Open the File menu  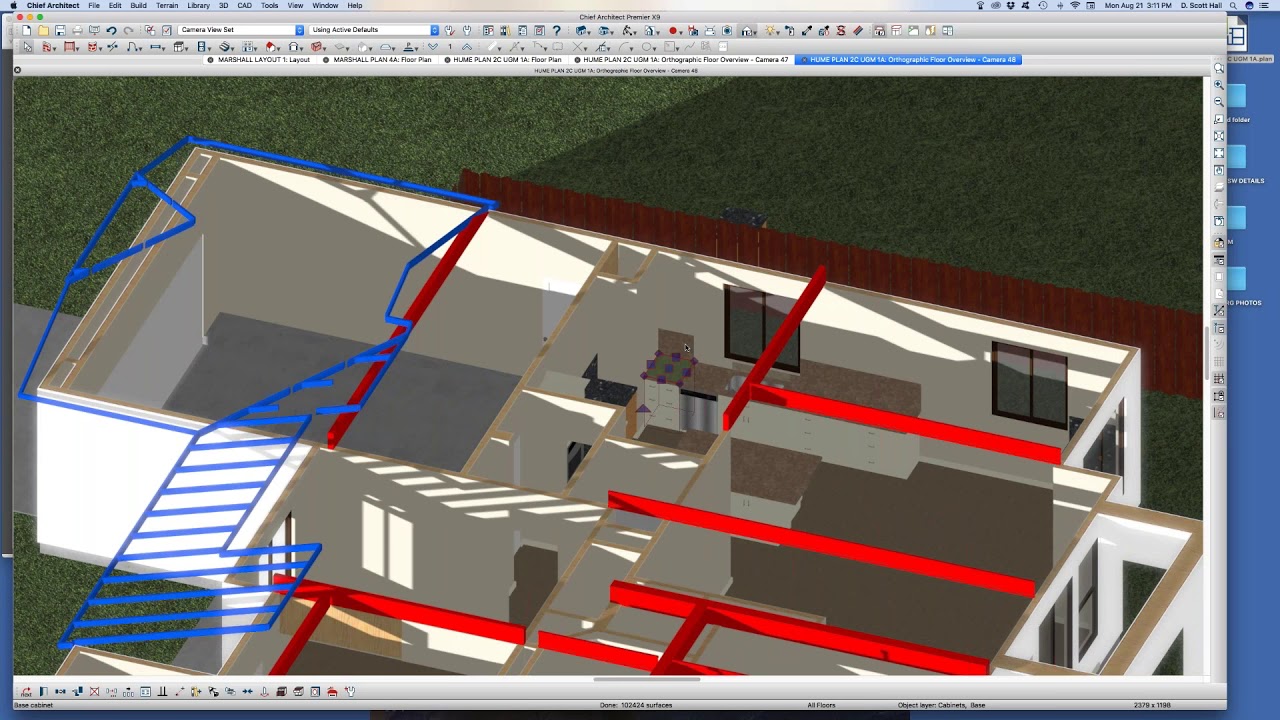(x=94, y=6)
